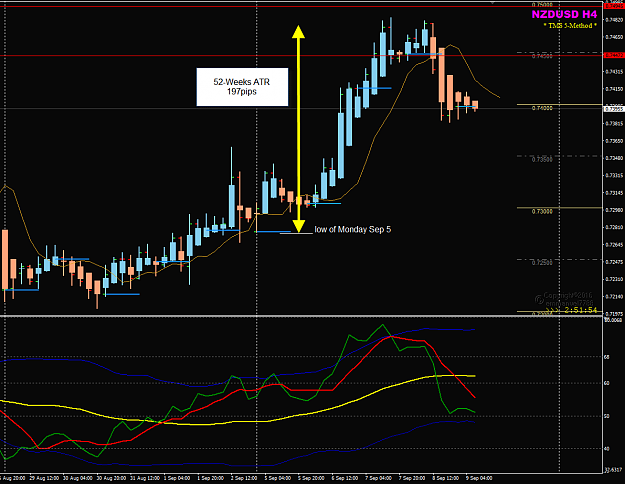This screenshot has height=484, width=625.
Task: Click 0.71975 on the price axis
Action: (614, 314)
